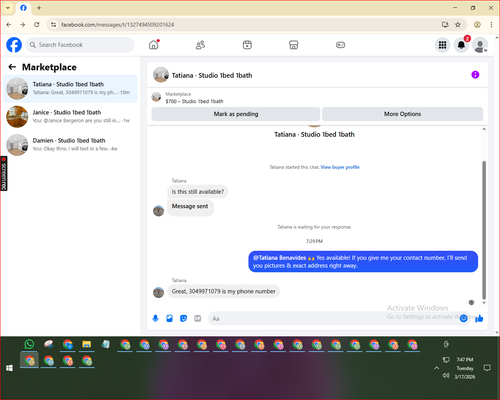Bookmark this page with the star icon
The width and height of the screenshot is (500, 400).
coord(458,25)
